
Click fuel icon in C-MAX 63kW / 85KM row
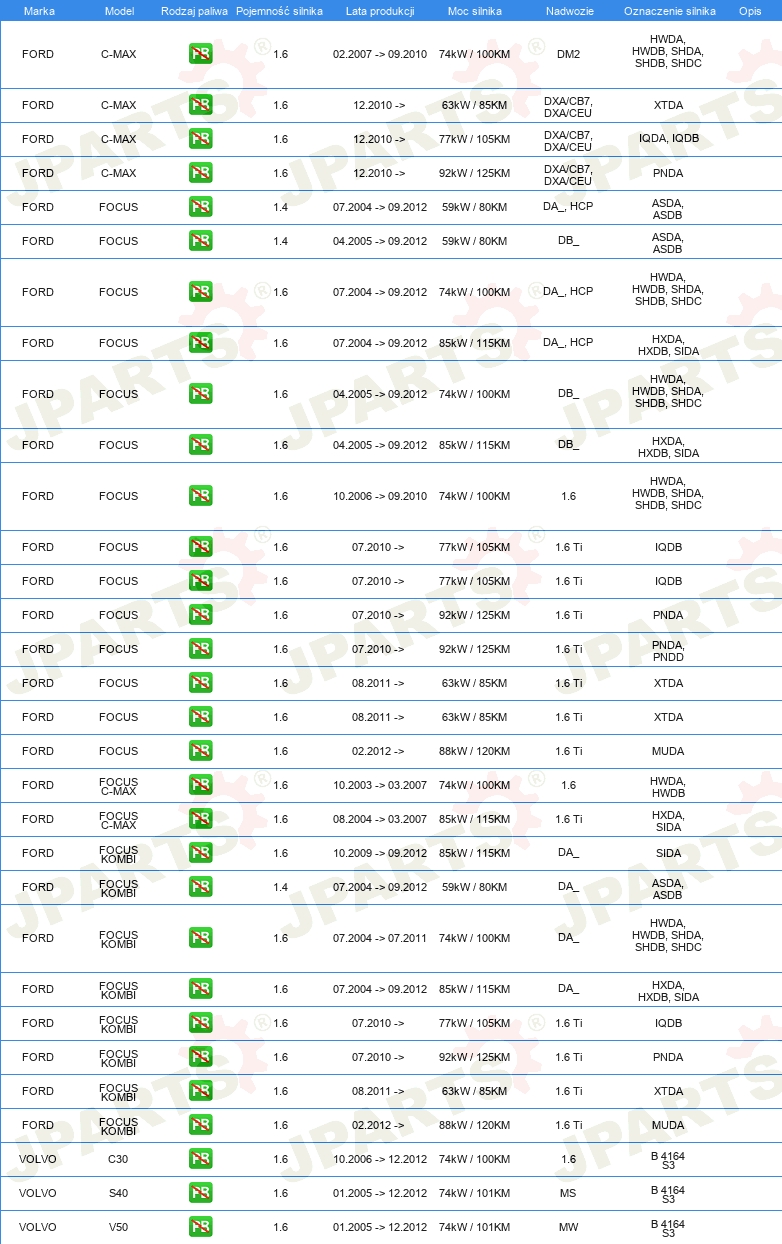point(200,105)
